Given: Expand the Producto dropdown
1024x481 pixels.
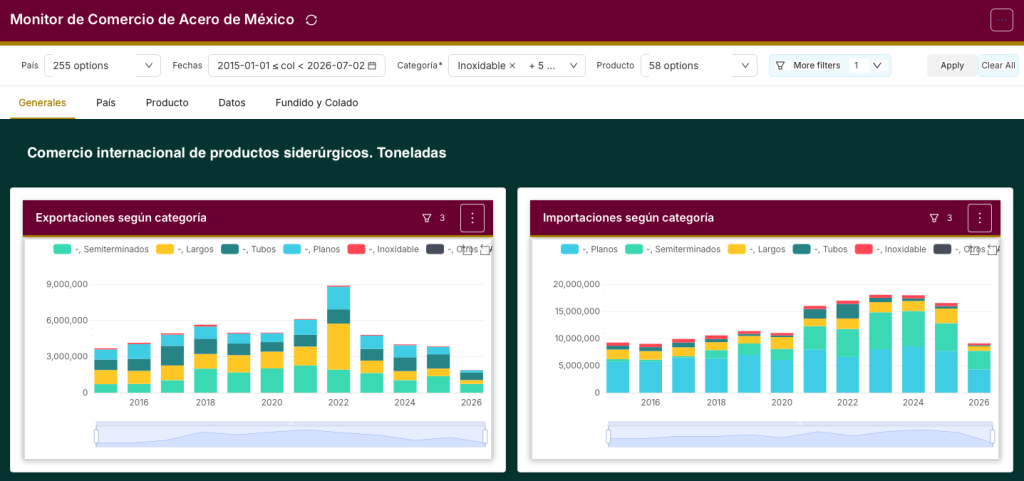Looking at the screenshot, I should point(699,66).
